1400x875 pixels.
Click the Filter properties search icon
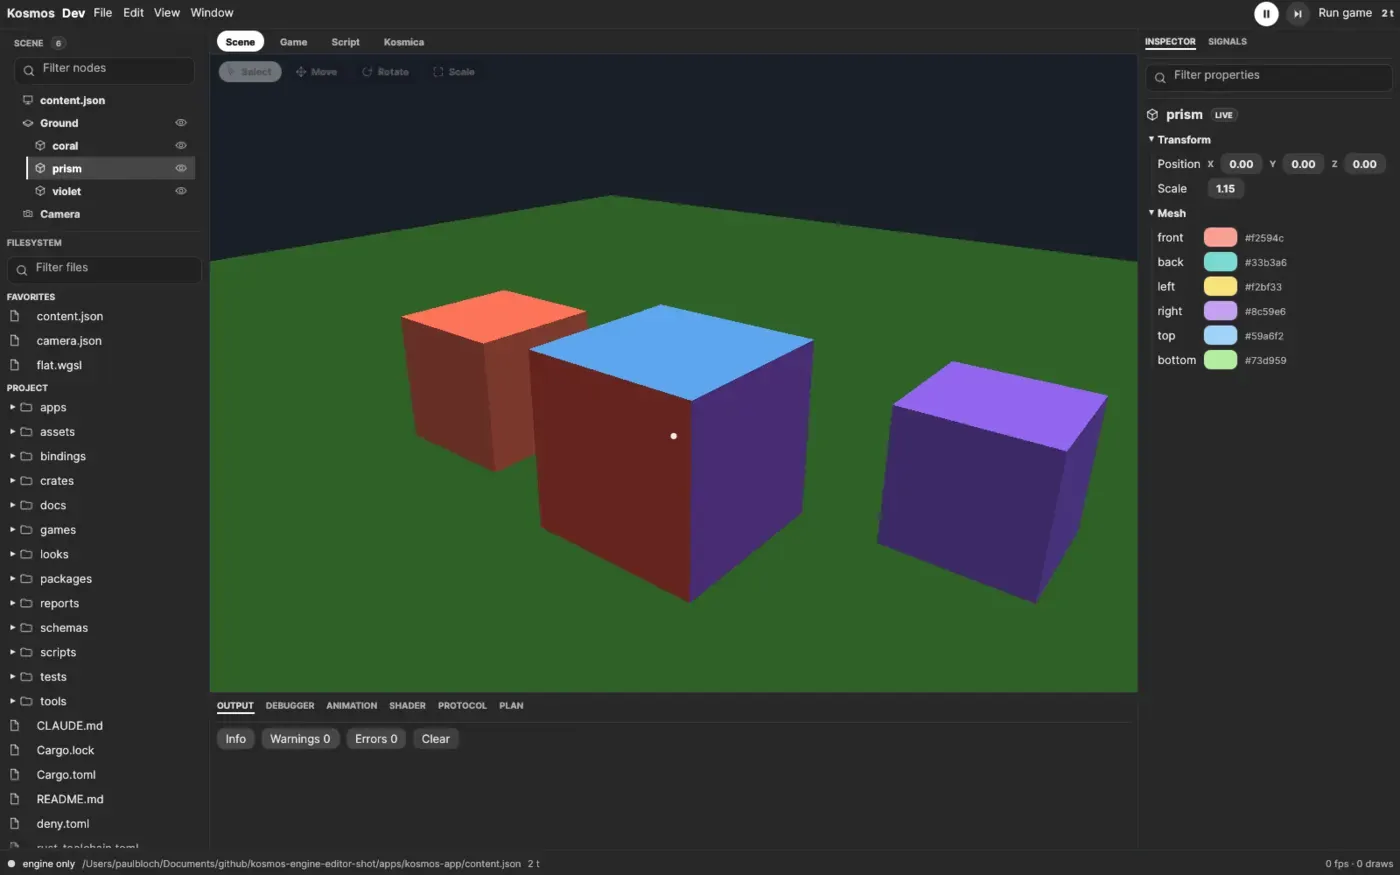pos(1160,77)
